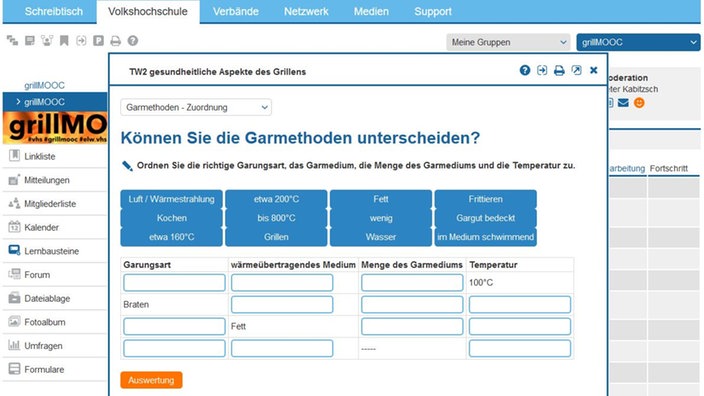Click the main toolbar help question mark

(x=132, y=41)
